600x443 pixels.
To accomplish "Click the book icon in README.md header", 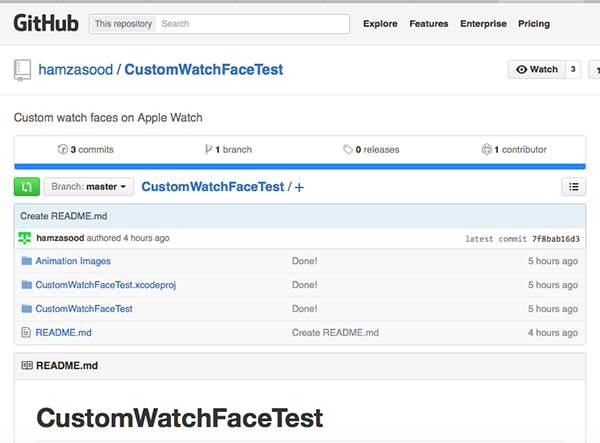I will (x=27, y=365).
